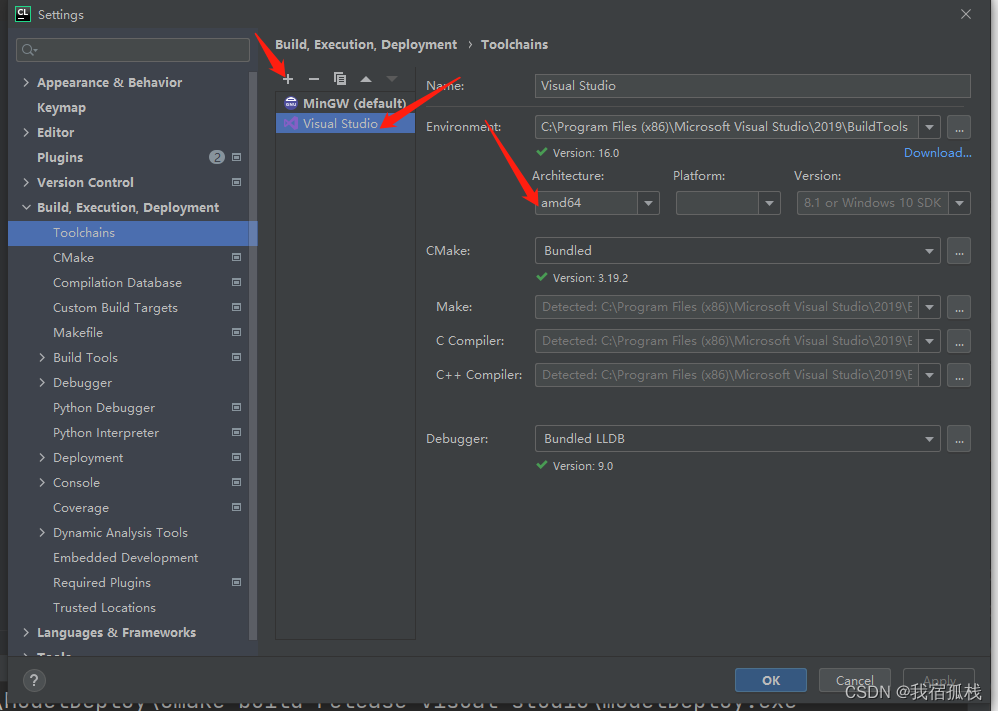Browse for Environment path
Viewport: 998px width, 711px height.
(959, 127)
